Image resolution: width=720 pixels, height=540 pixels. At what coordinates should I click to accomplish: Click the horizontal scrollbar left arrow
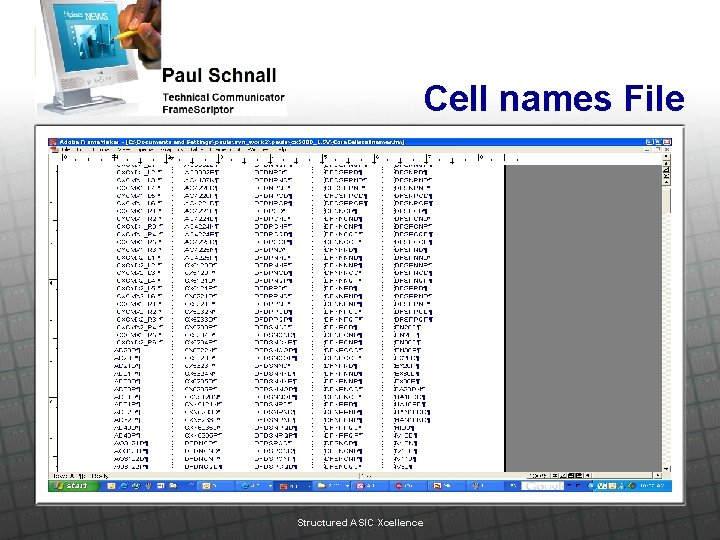pyautogui.click(x=588, y=476)
